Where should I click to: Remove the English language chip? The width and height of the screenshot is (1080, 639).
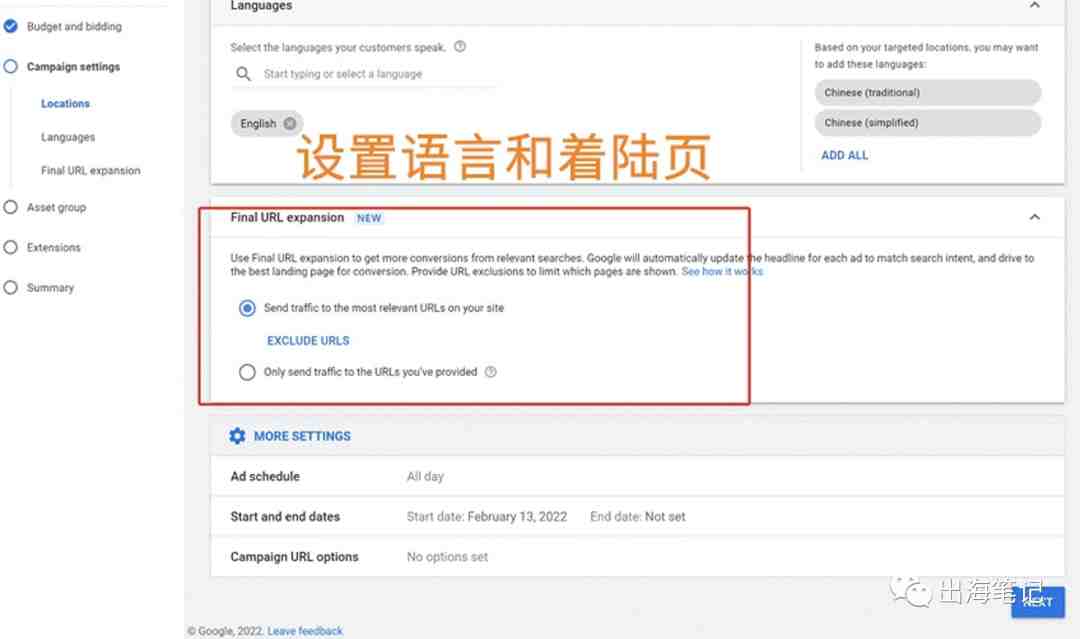[x=290, y=123]
